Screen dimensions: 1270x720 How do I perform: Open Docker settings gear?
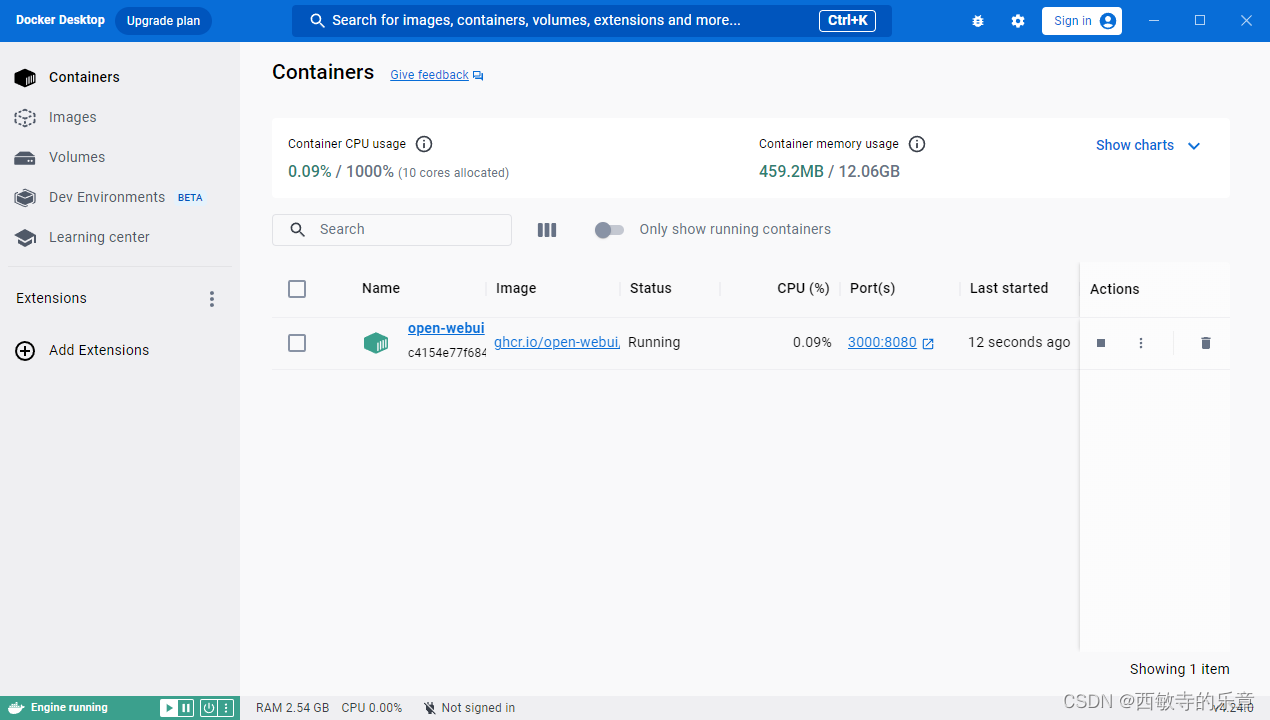click(x=1018, y=21)
